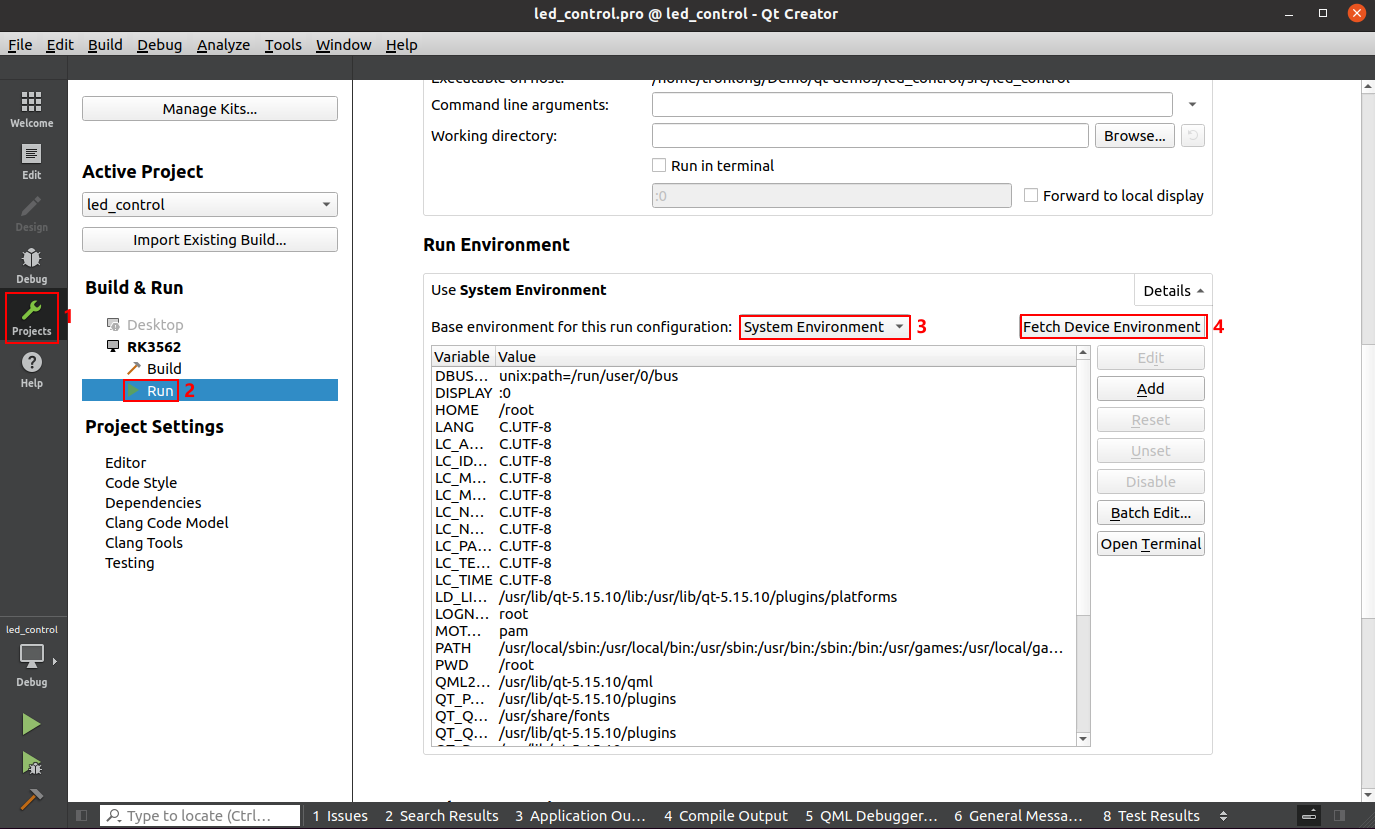1375x829 pixels.
Task: Open the Projects mode
Action: click(x=31, y=318)
